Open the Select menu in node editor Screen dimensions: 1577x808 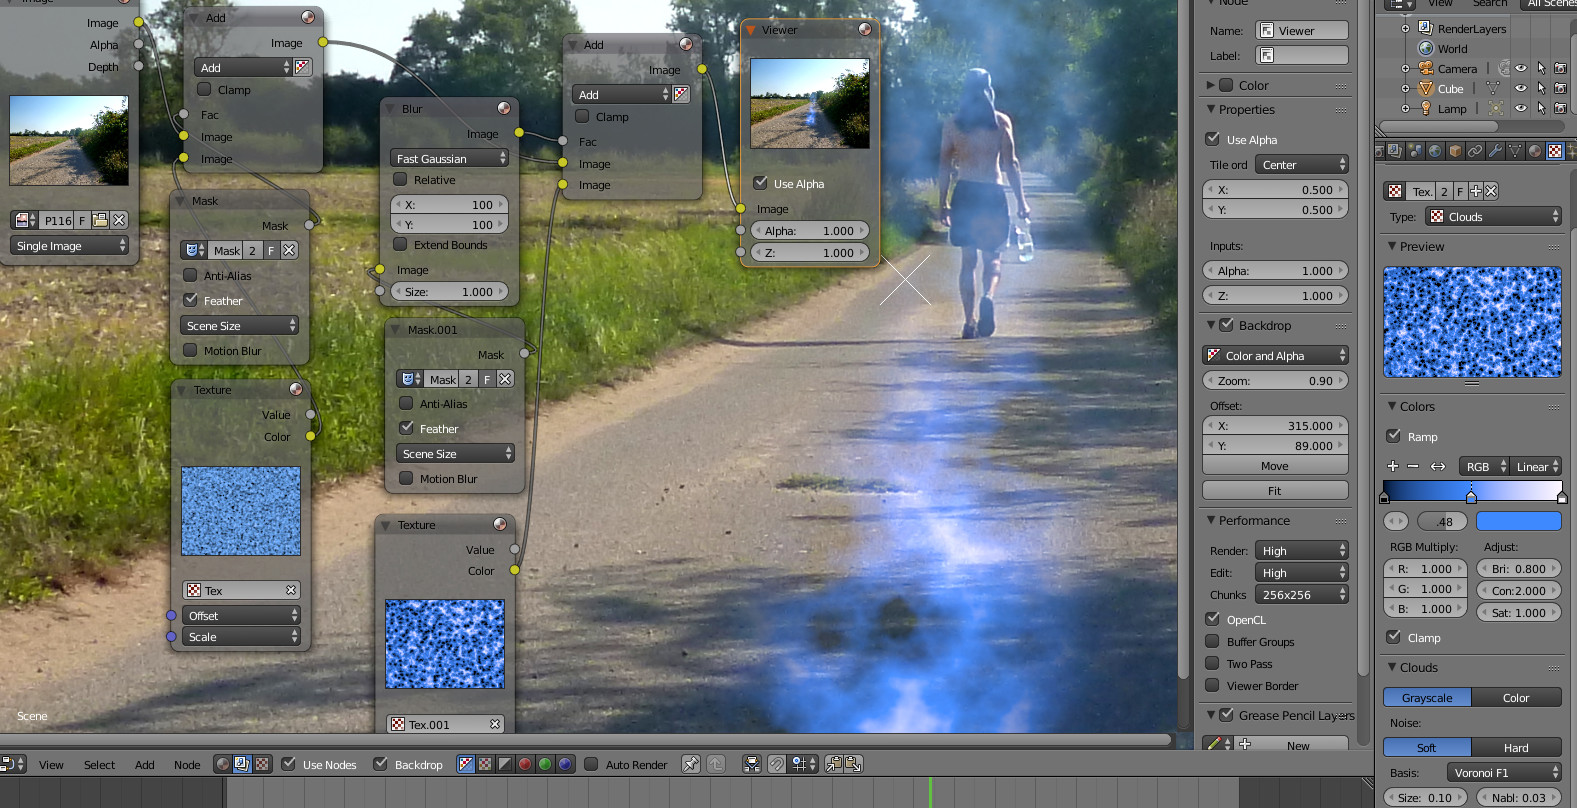pyautogui.click(x=99, y=765)
